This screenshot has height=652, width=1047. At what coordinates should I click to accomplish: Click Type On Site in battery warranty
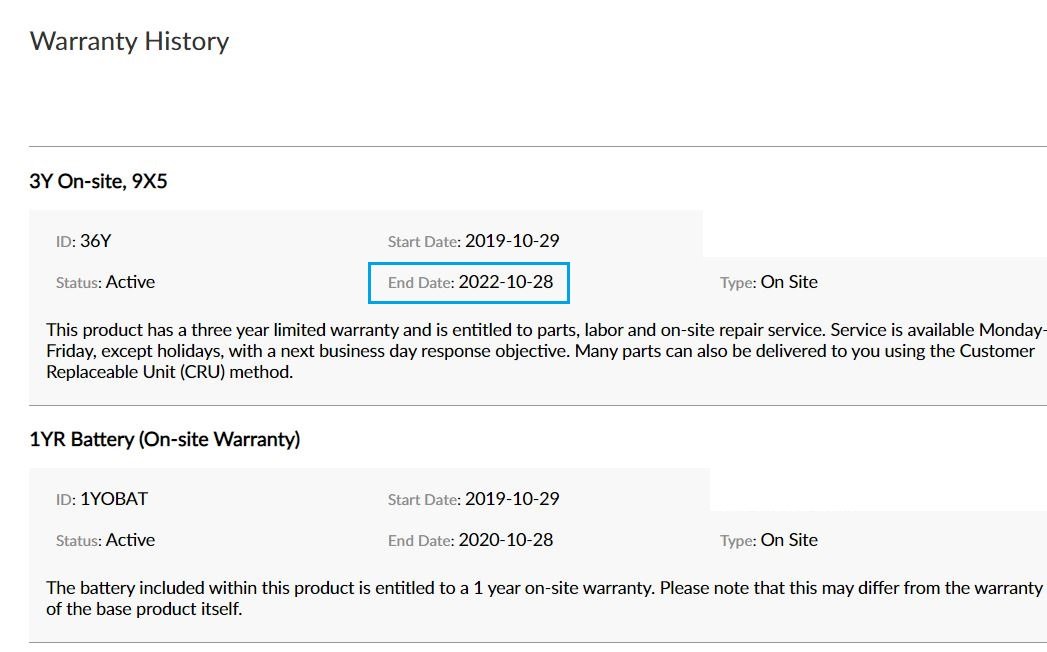[x=788, y=540]
